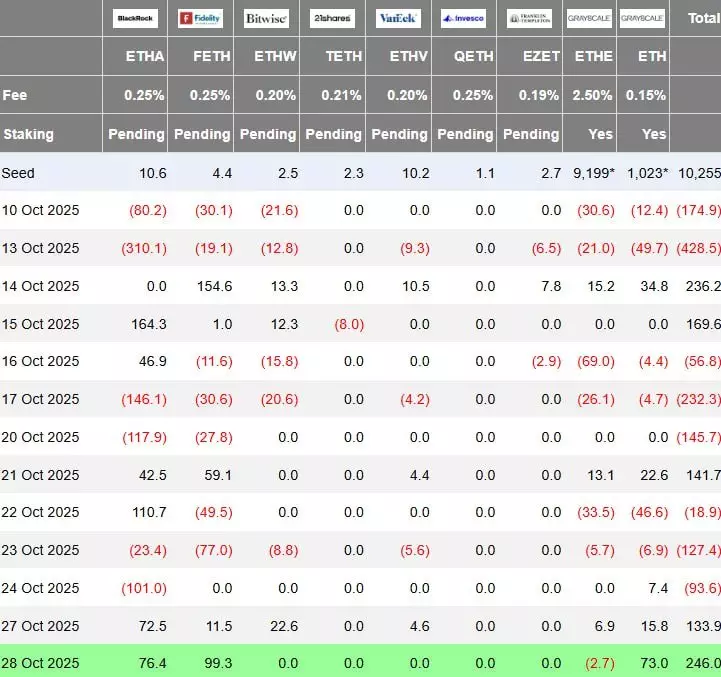Click the BlackRock logo

(x=136, y=19)
